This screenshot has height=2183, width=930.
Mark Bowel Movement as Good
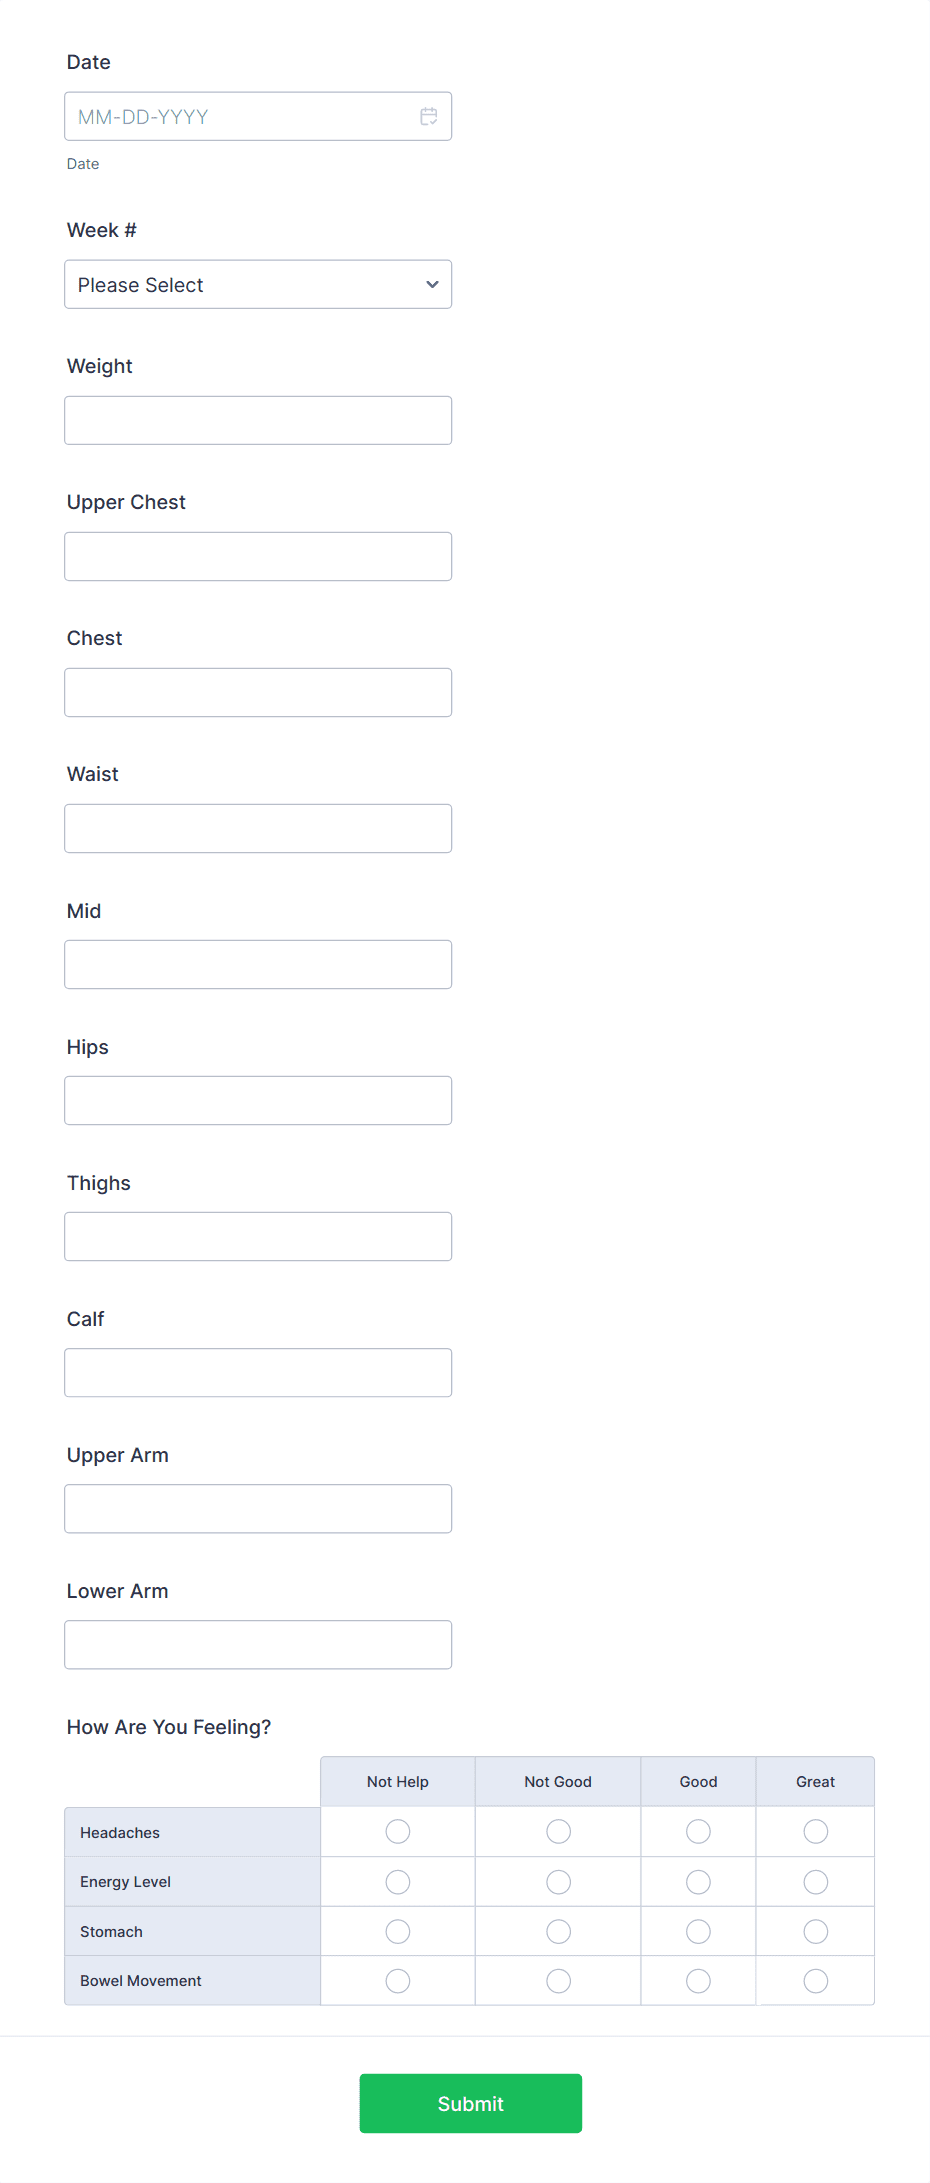(x=697, y=1980)
